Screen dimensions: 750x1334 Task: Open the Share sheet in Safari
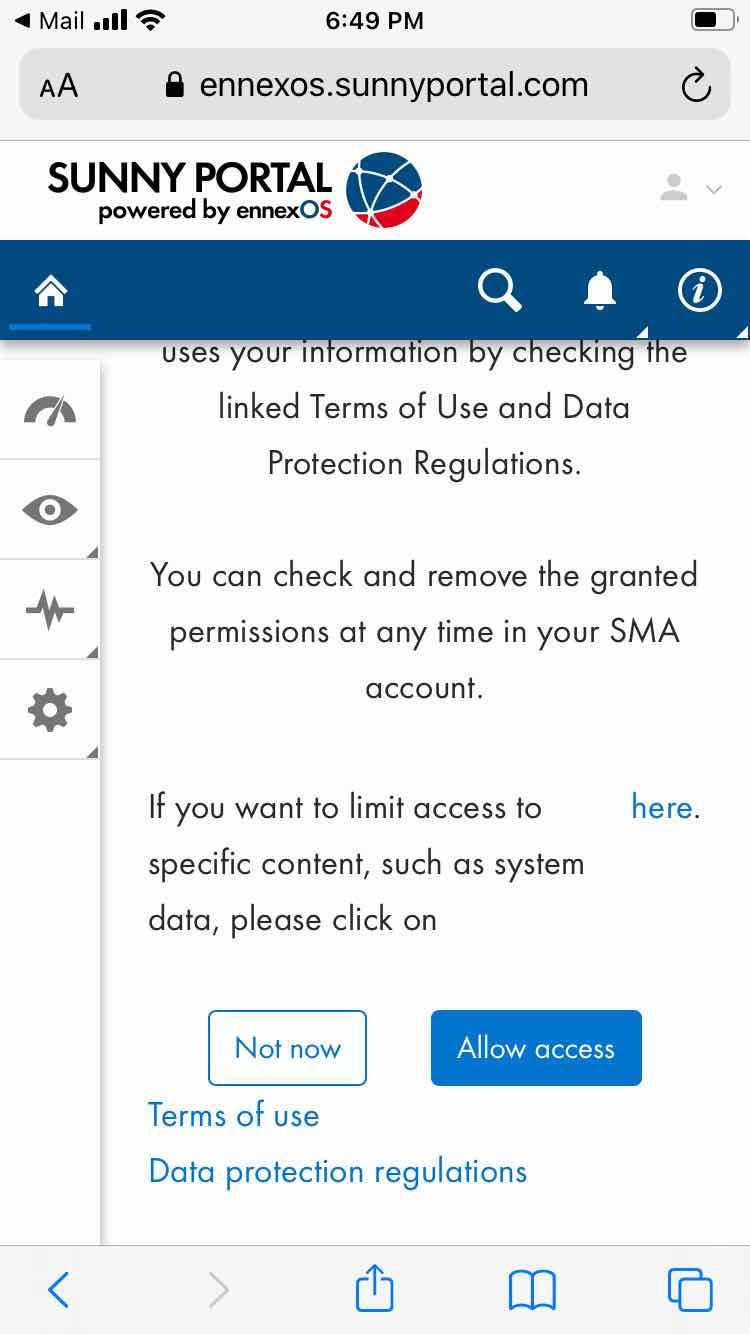click(x=374, y=1289)
